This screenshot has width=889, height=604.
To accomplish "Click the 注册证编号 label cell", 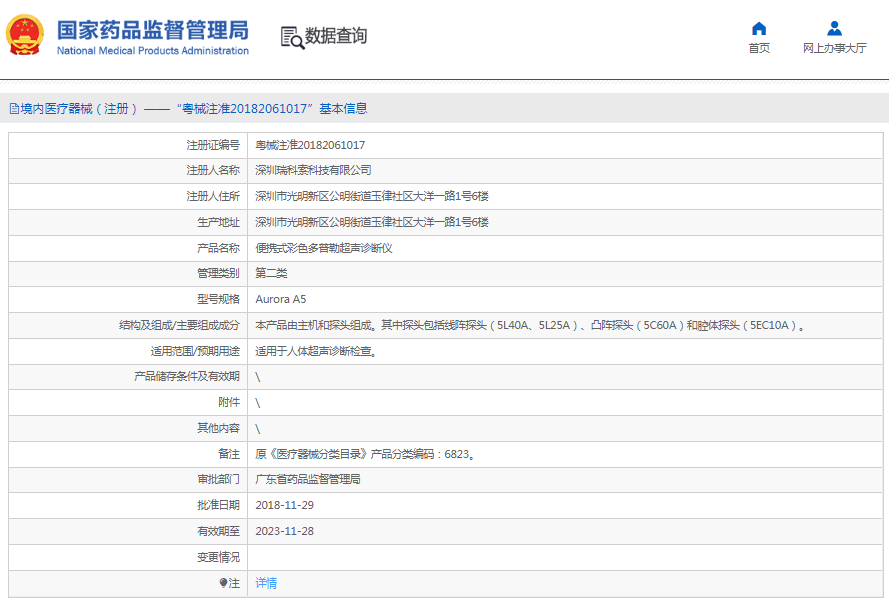I will coord(128,145).
